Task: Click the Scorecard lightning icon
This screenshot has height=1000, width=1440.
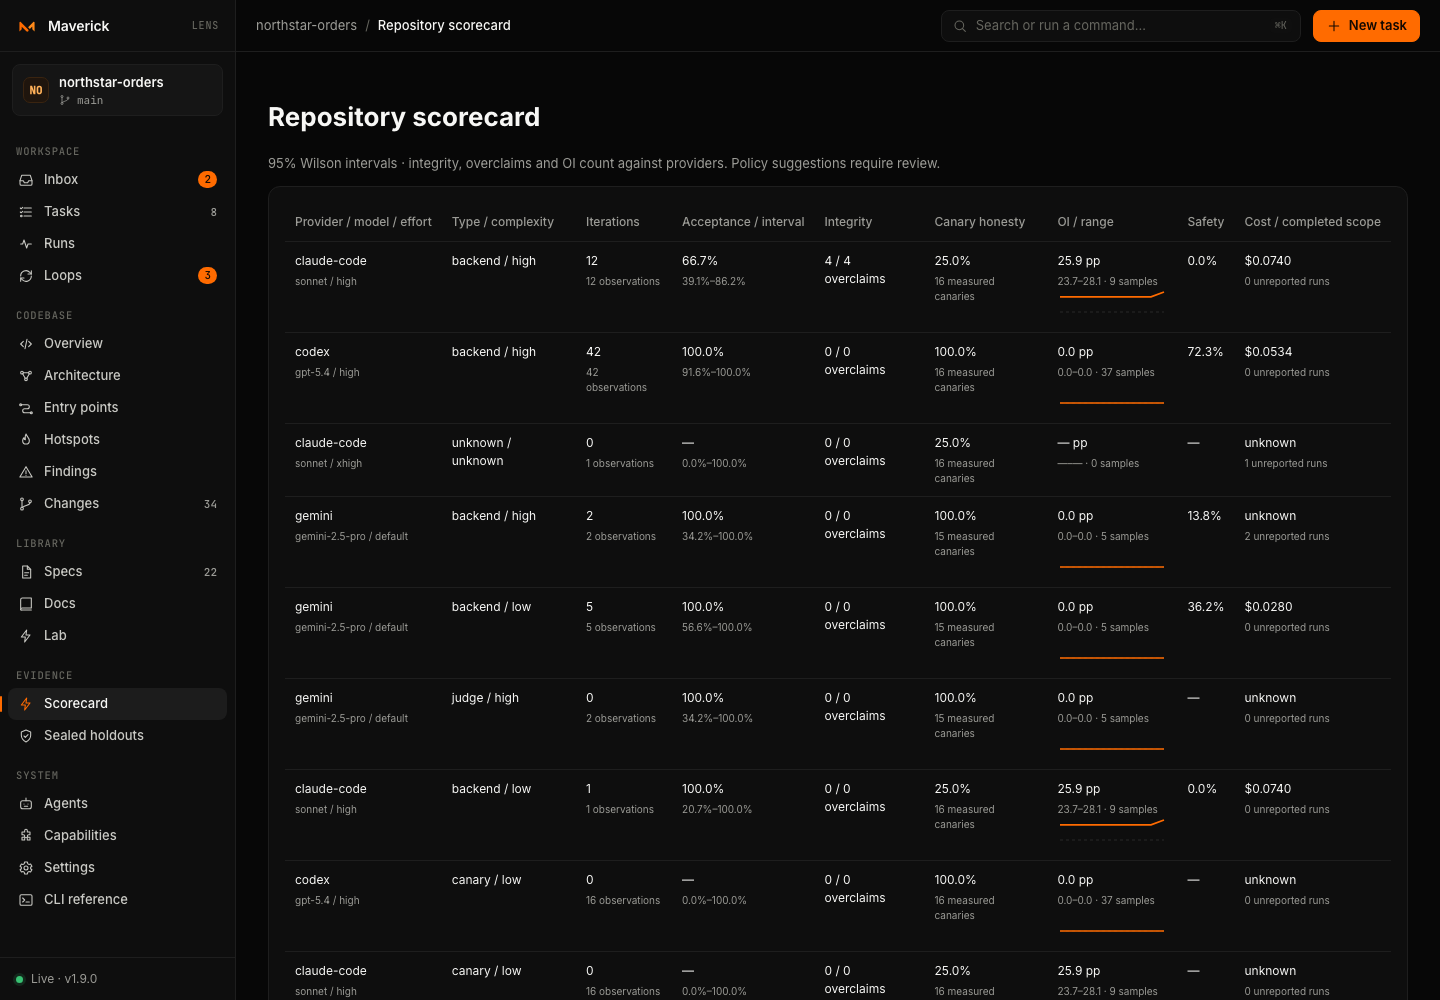Action: pyautogui.click(x=26, y=704)
